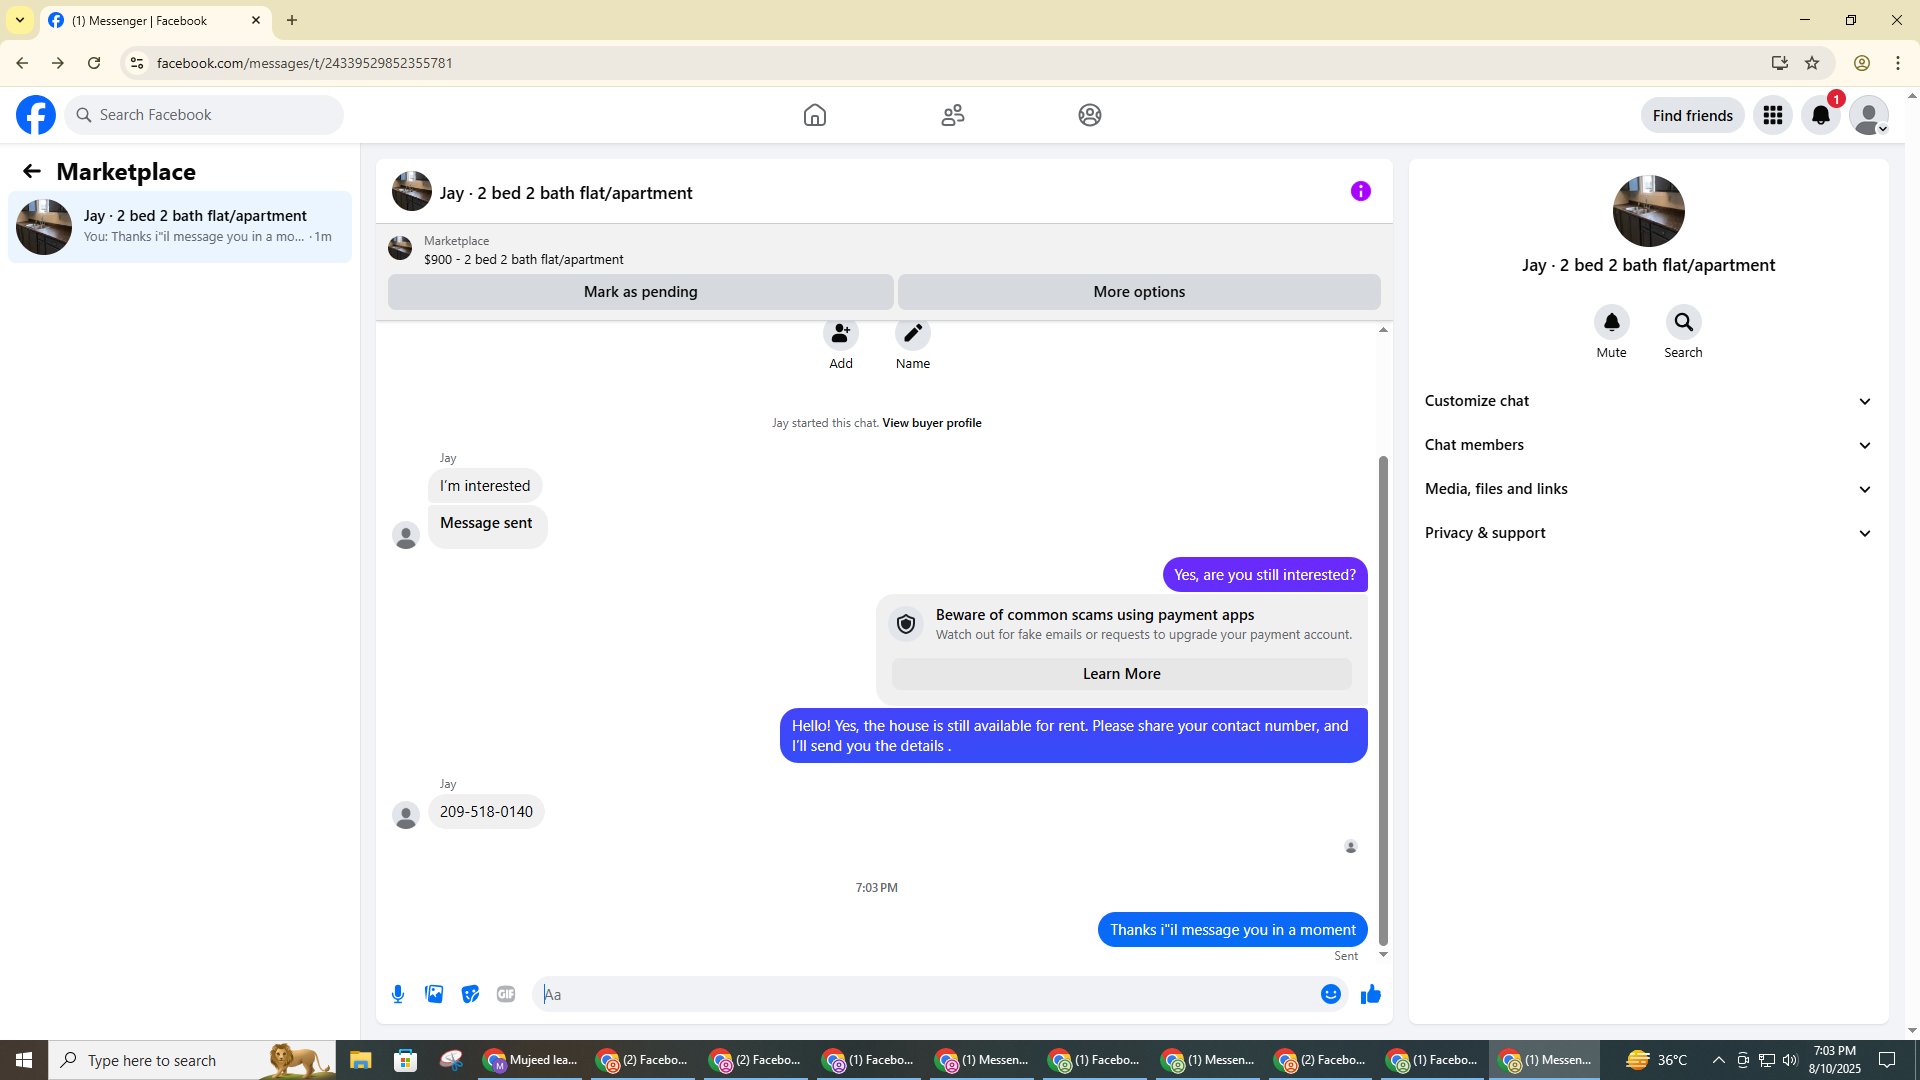1920x1080 pixels.
Task: Open the GIF picker icon
Action: tap(506, 994)
